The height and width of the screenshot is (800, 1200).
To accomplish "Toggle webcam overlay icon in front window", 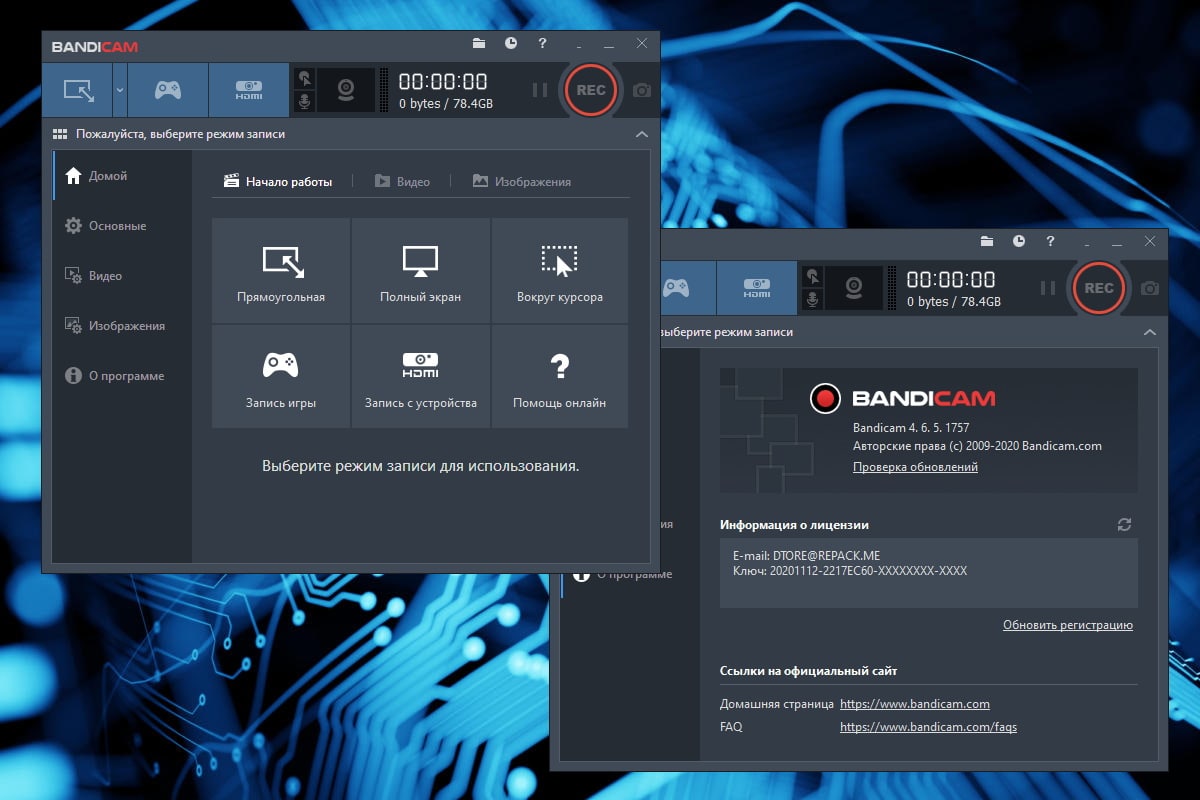I will tap(346, 90).
